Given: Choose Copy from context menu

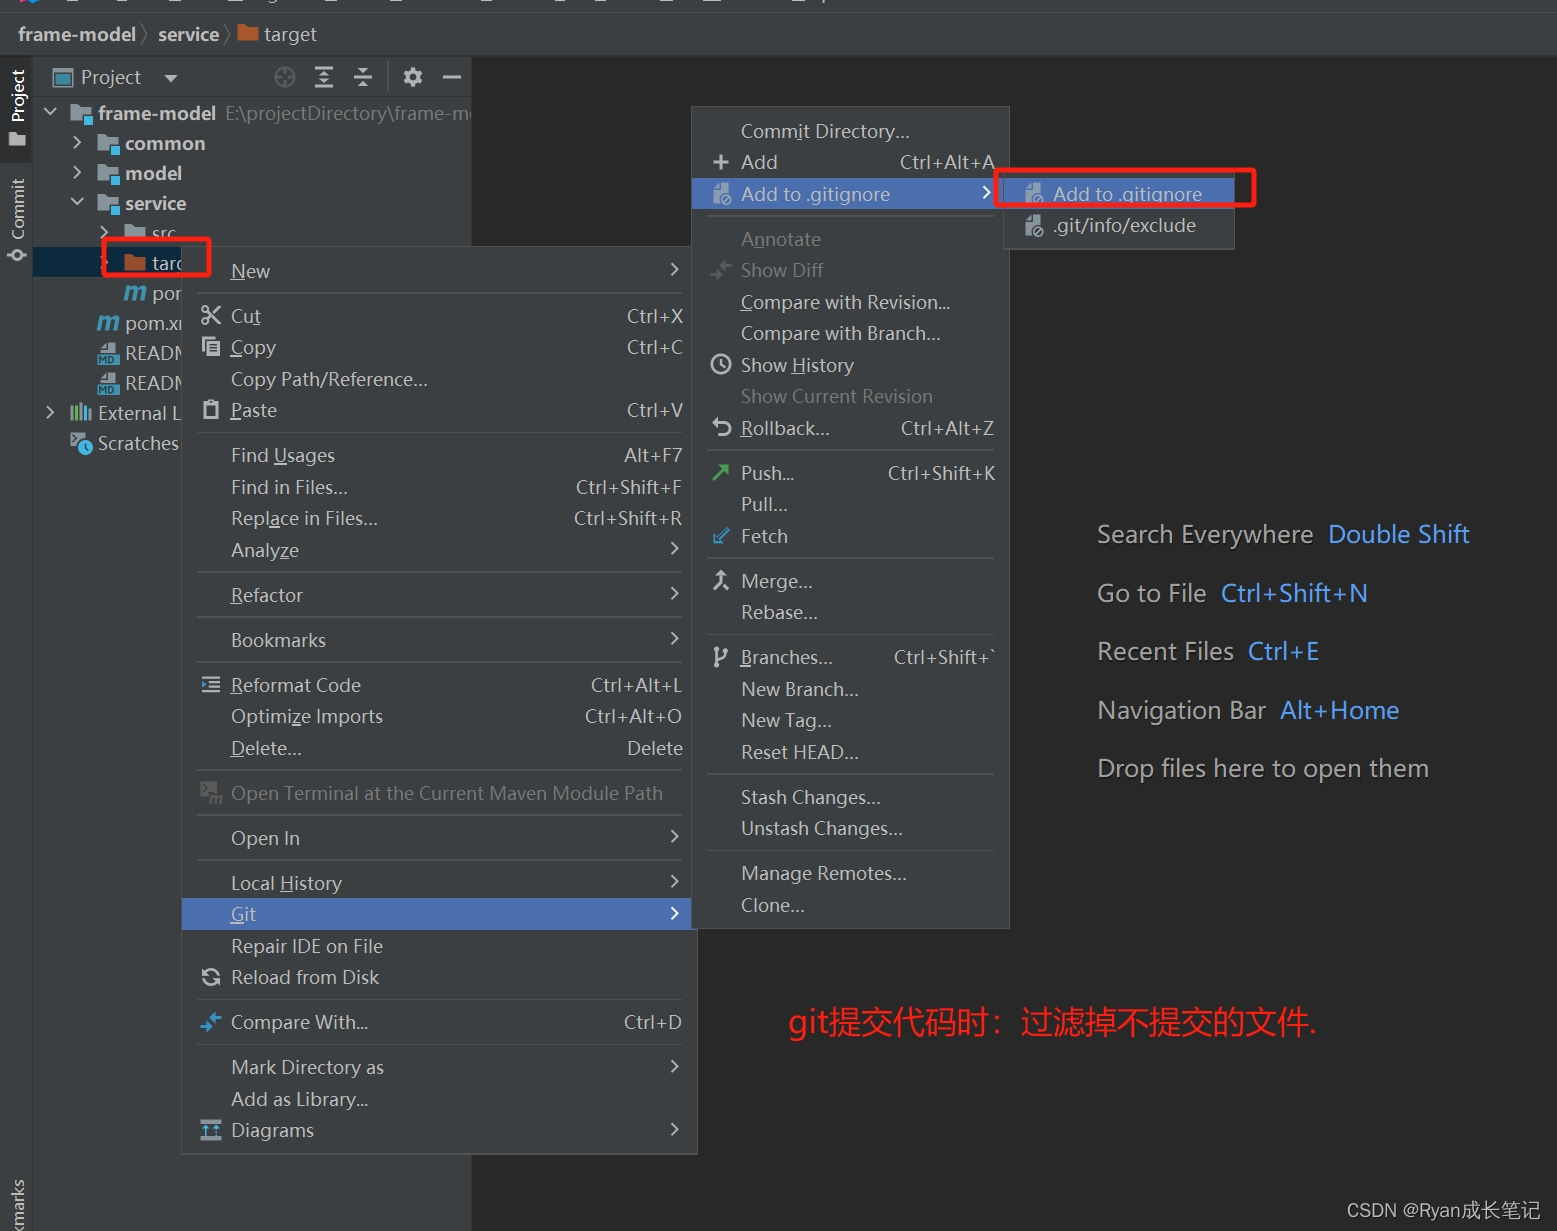Looking at the screenshot, I should click(439, 347).
